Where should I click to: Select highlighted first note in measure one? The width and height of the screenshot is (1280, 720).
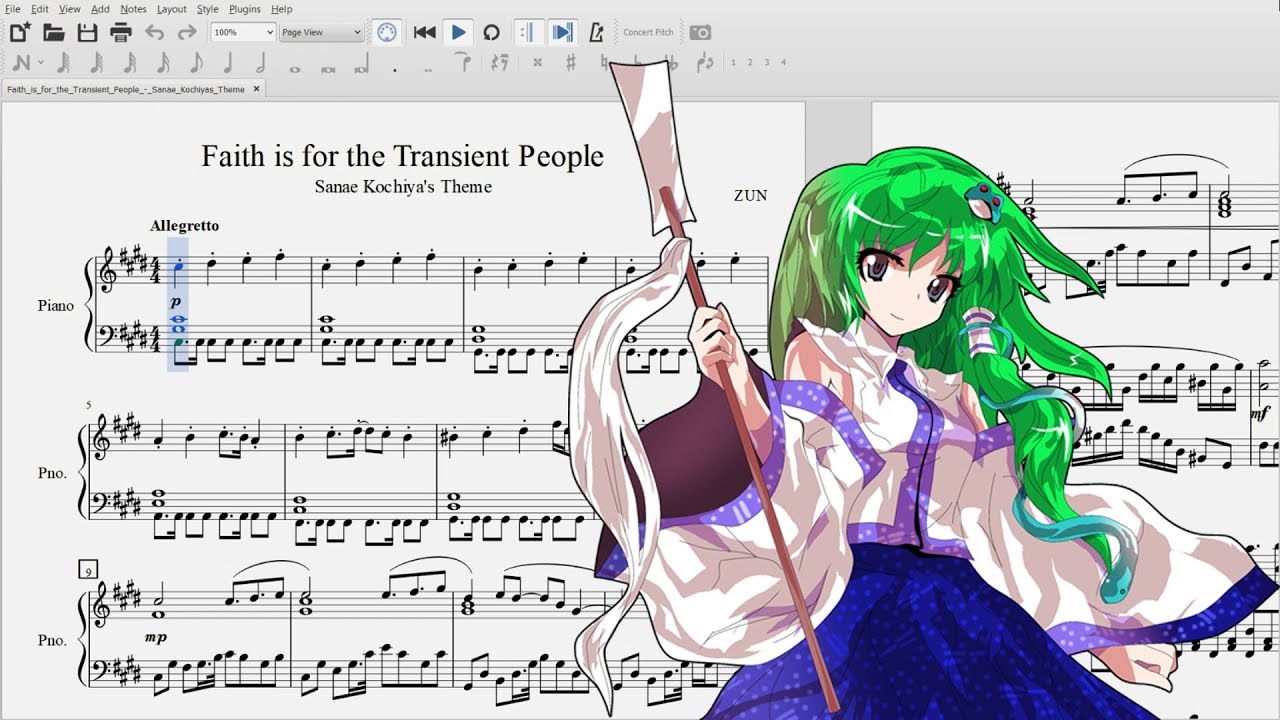(178, 267)
